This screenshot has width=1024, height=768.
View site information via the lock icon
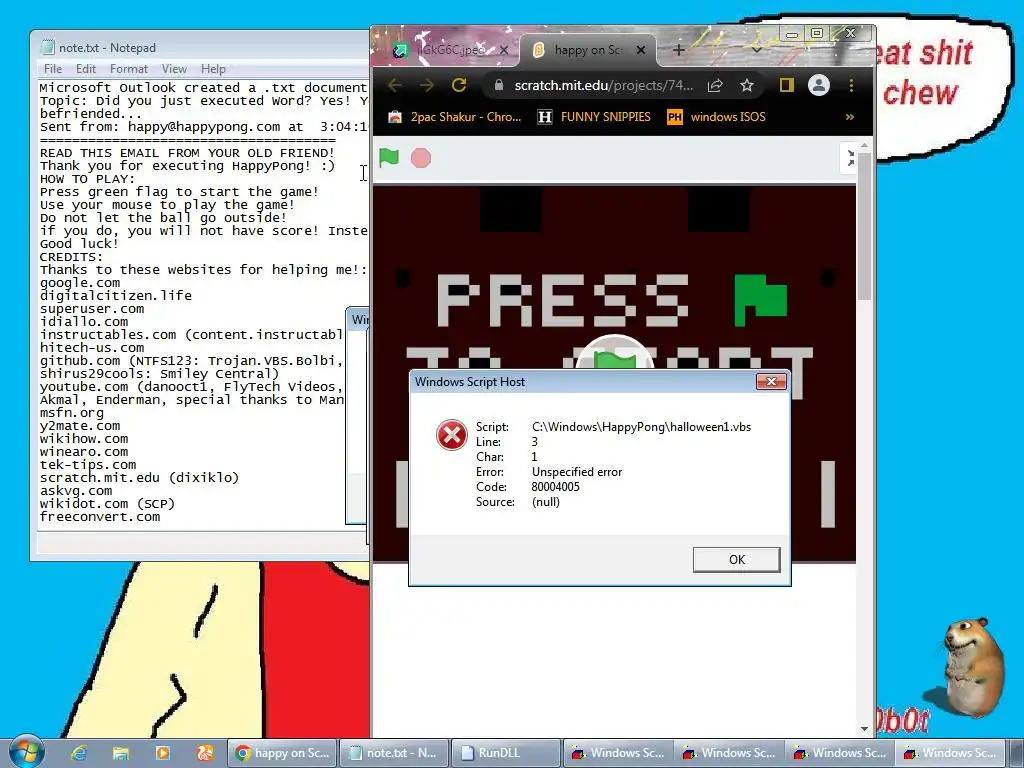[499, 85]
